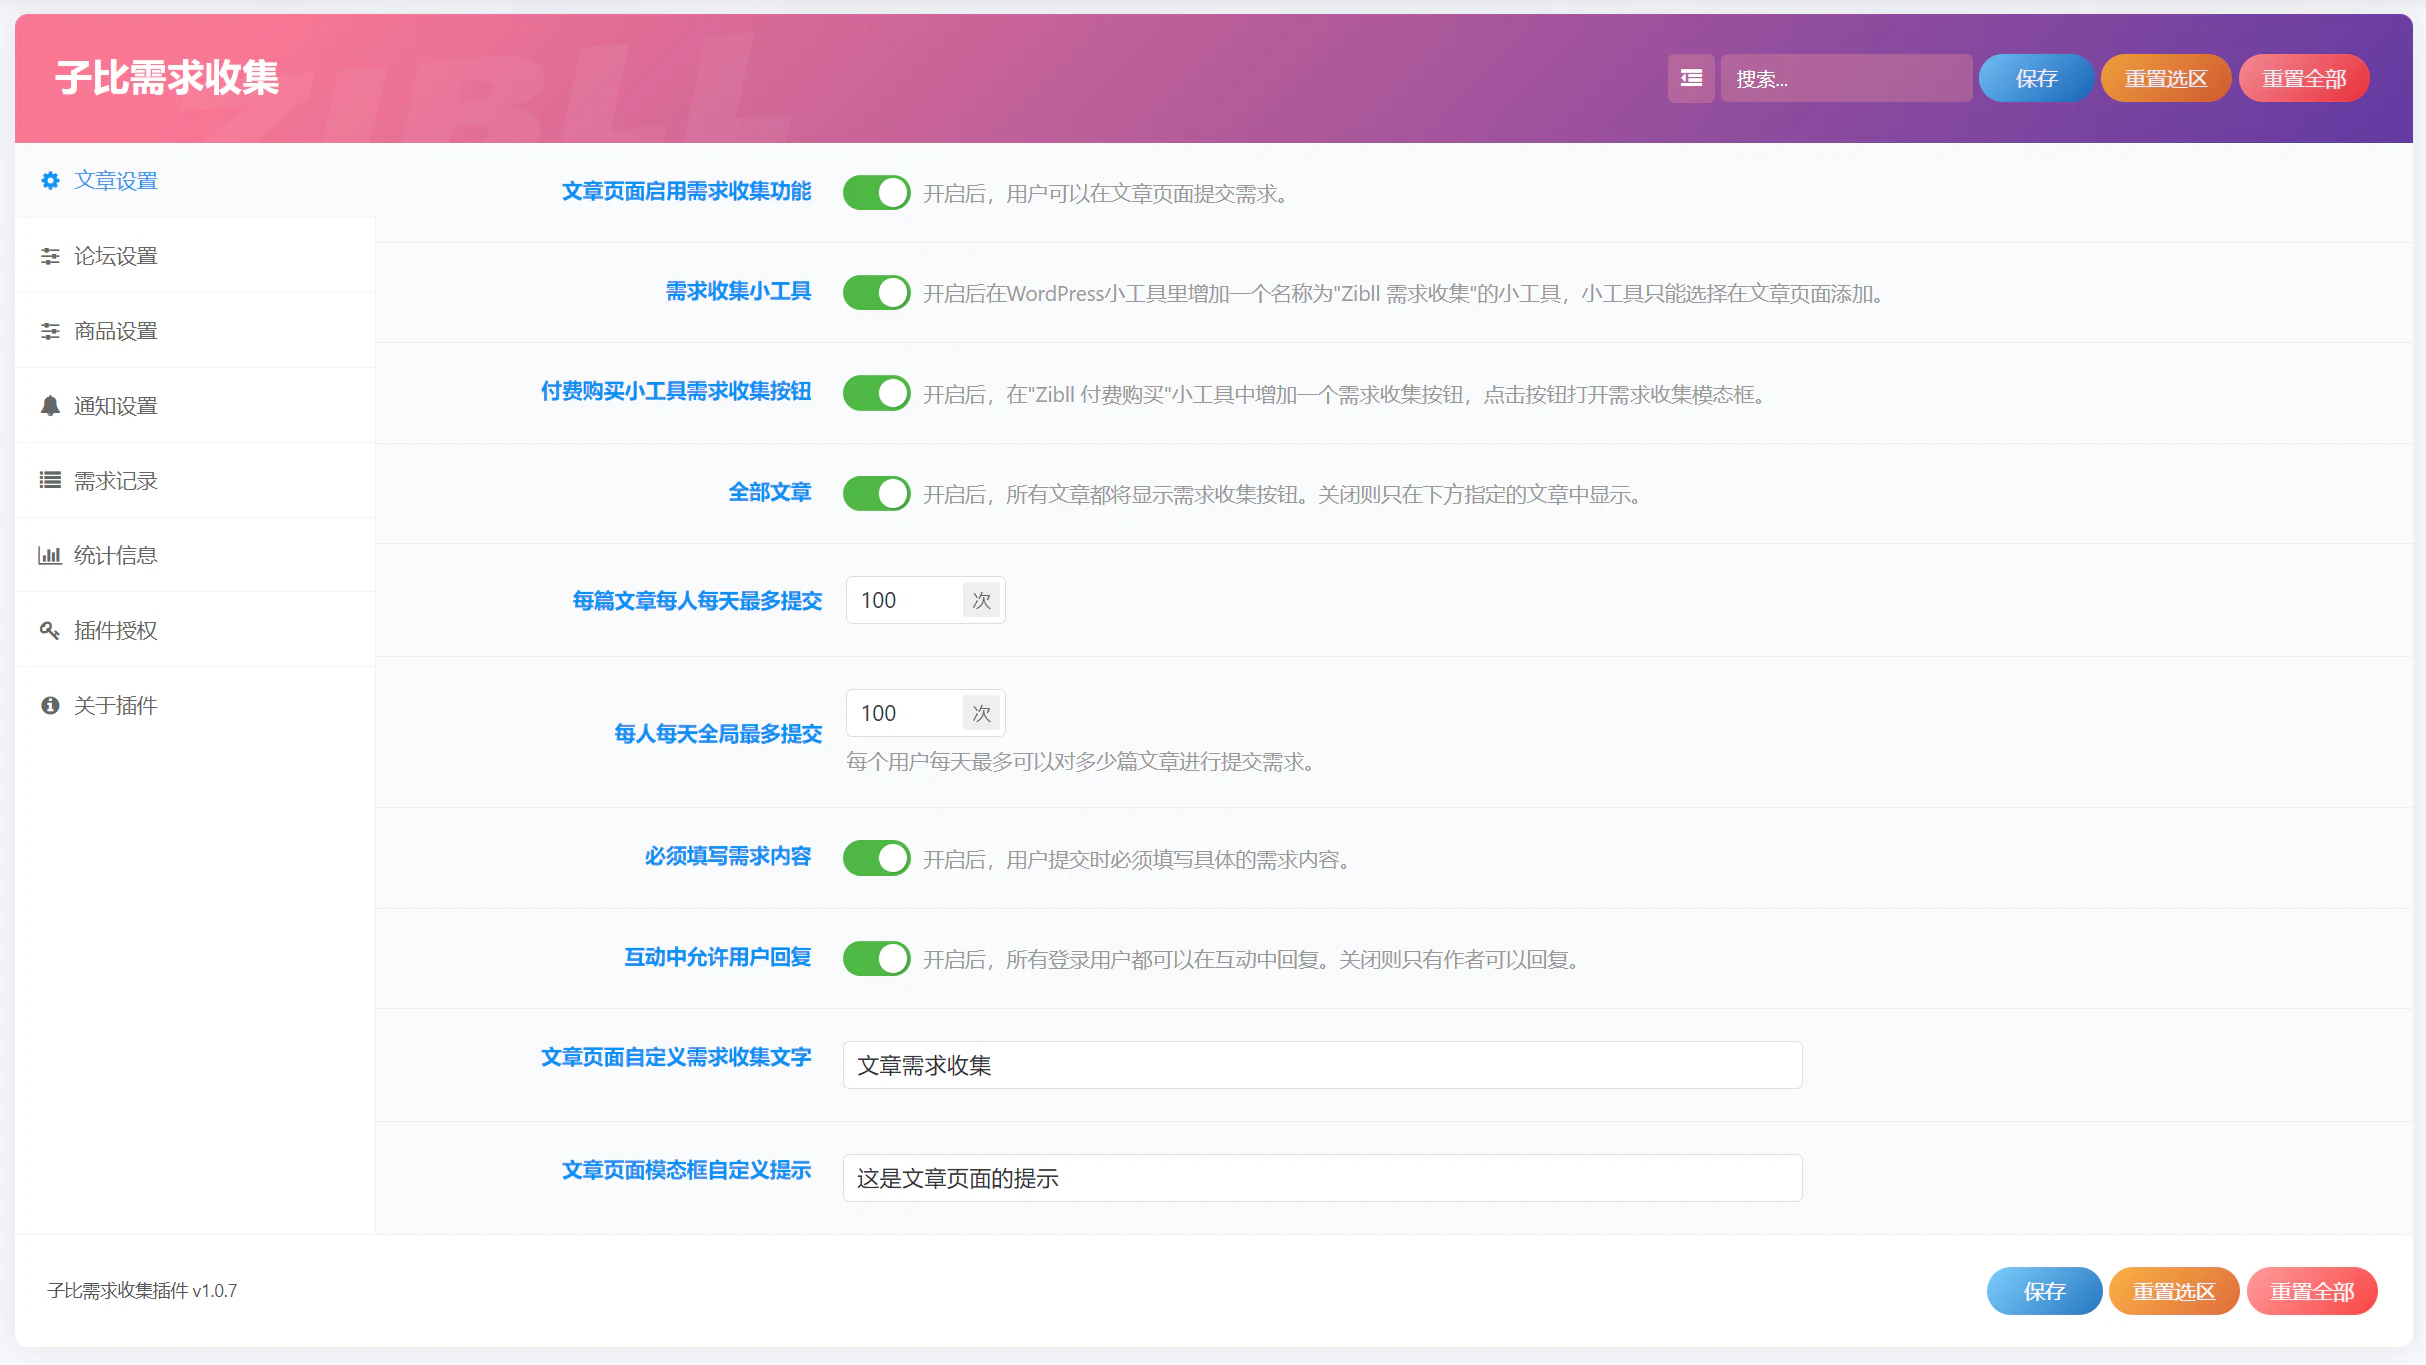Focus the 搜索 input field in header
The height and width of the screenshot is (1365, 2426).
pyautogui.click(x=1846, y=78)
